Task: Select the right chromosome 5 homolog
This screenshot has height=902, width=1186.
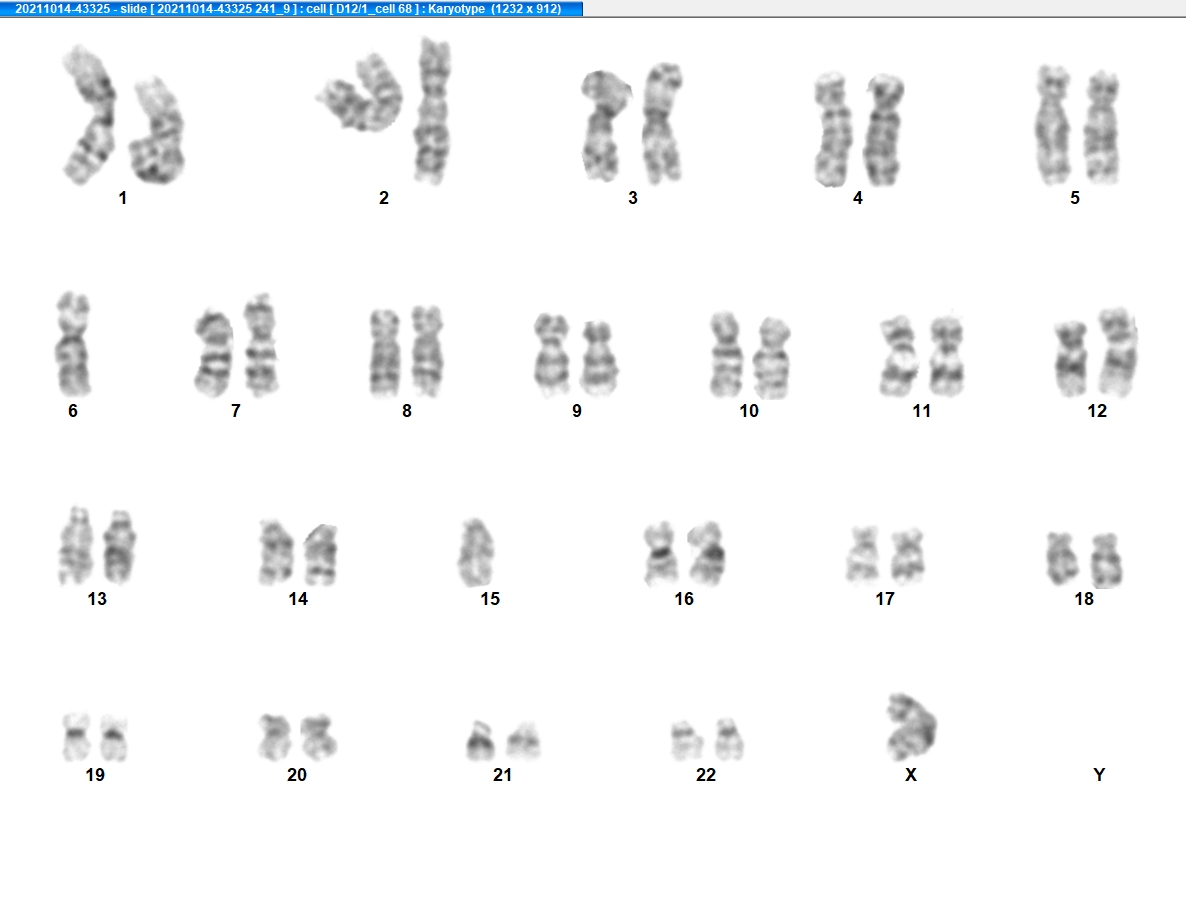Action: tap(1102, 127)
